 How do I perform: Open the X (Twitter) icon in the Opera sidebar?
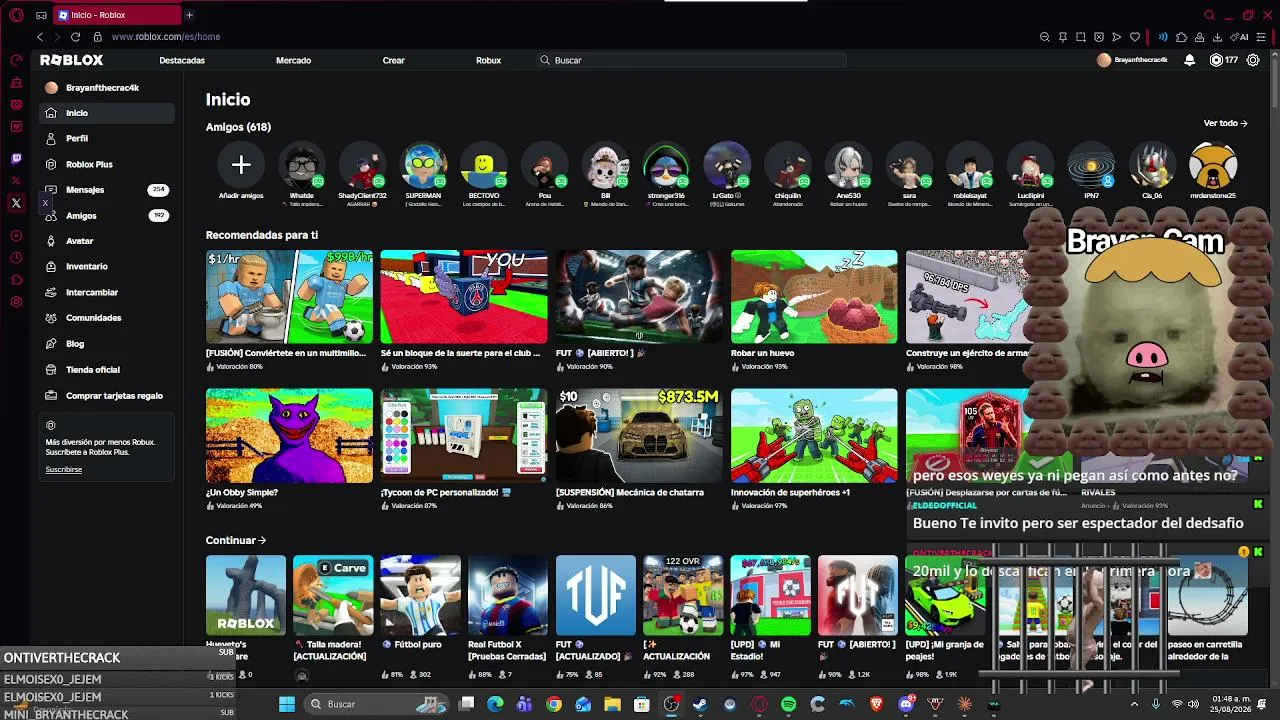(x=16, y=203)
